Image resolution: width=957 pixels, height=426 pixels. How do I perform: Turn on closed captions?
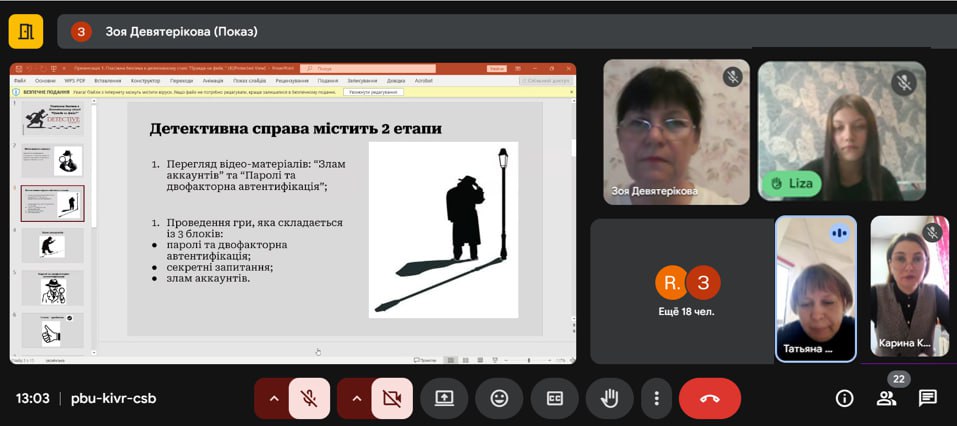click(x=554, y=398)
